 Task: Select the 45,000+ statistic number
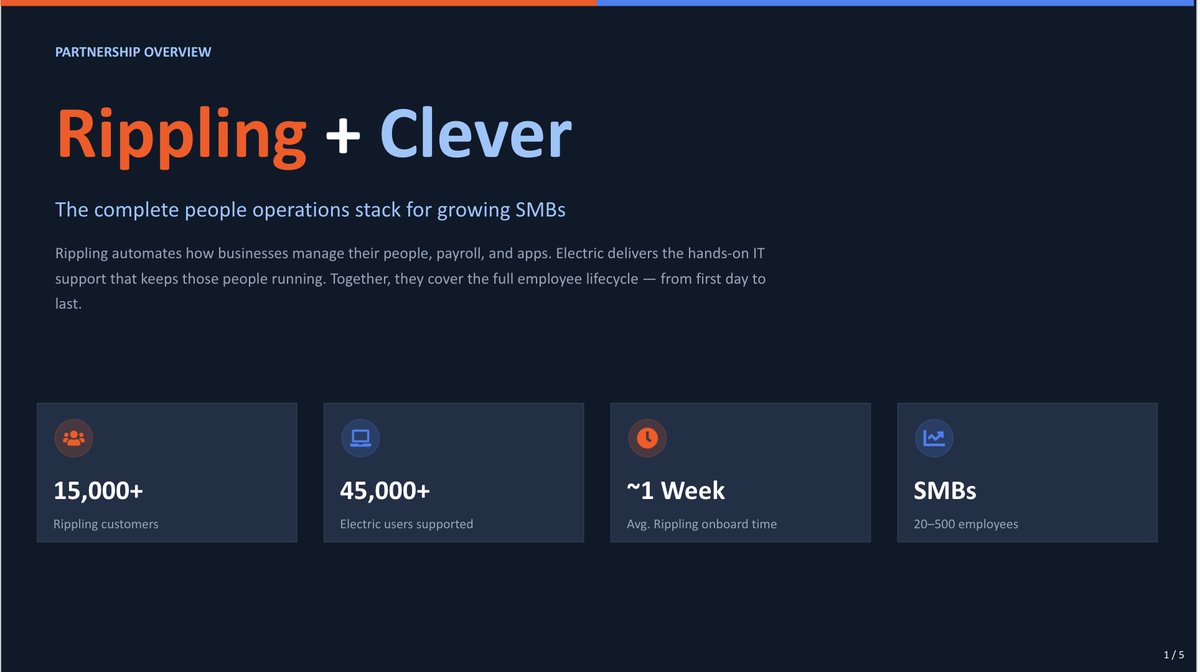click(385, 491)
